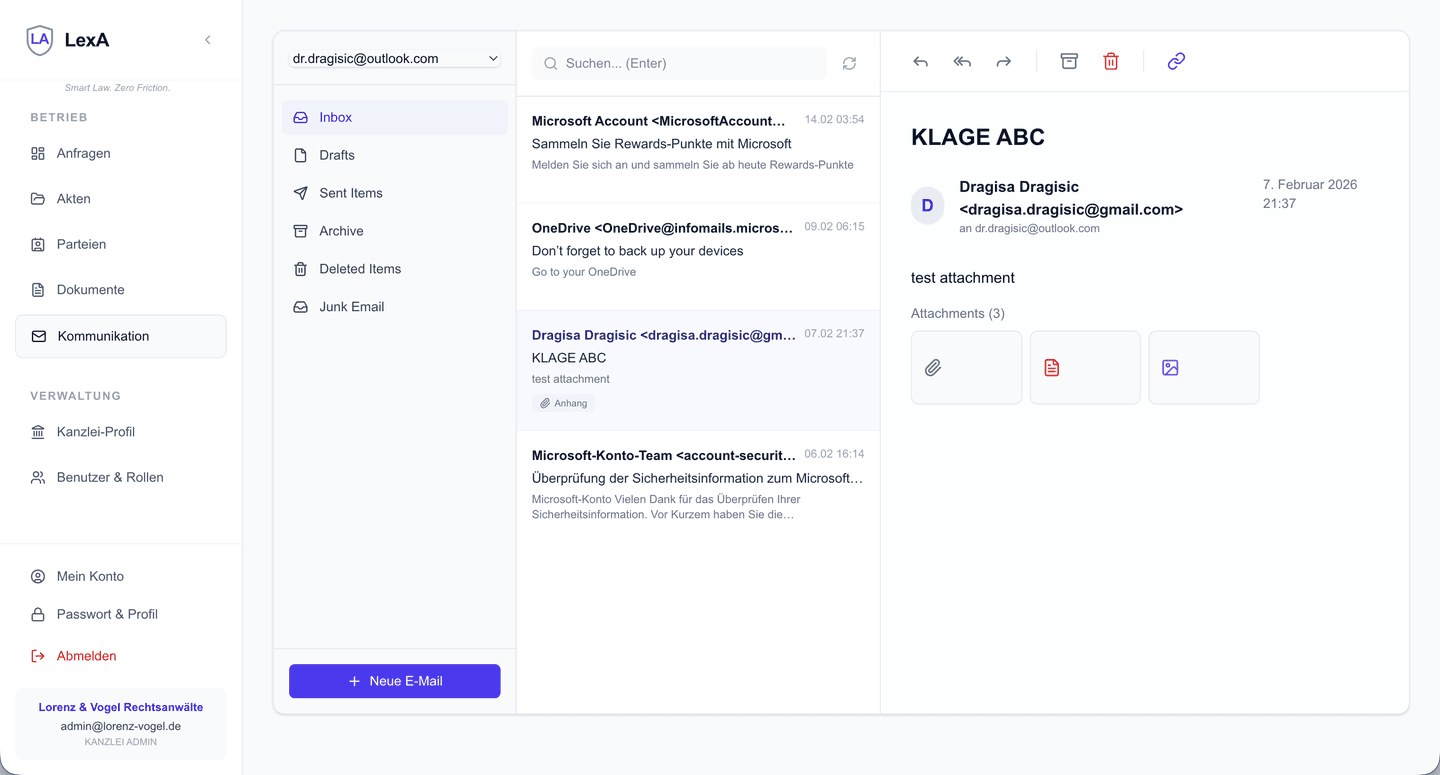Click the Neue E-Mail button
This screenshot has width=1440, height=775.
pos(394,680)
